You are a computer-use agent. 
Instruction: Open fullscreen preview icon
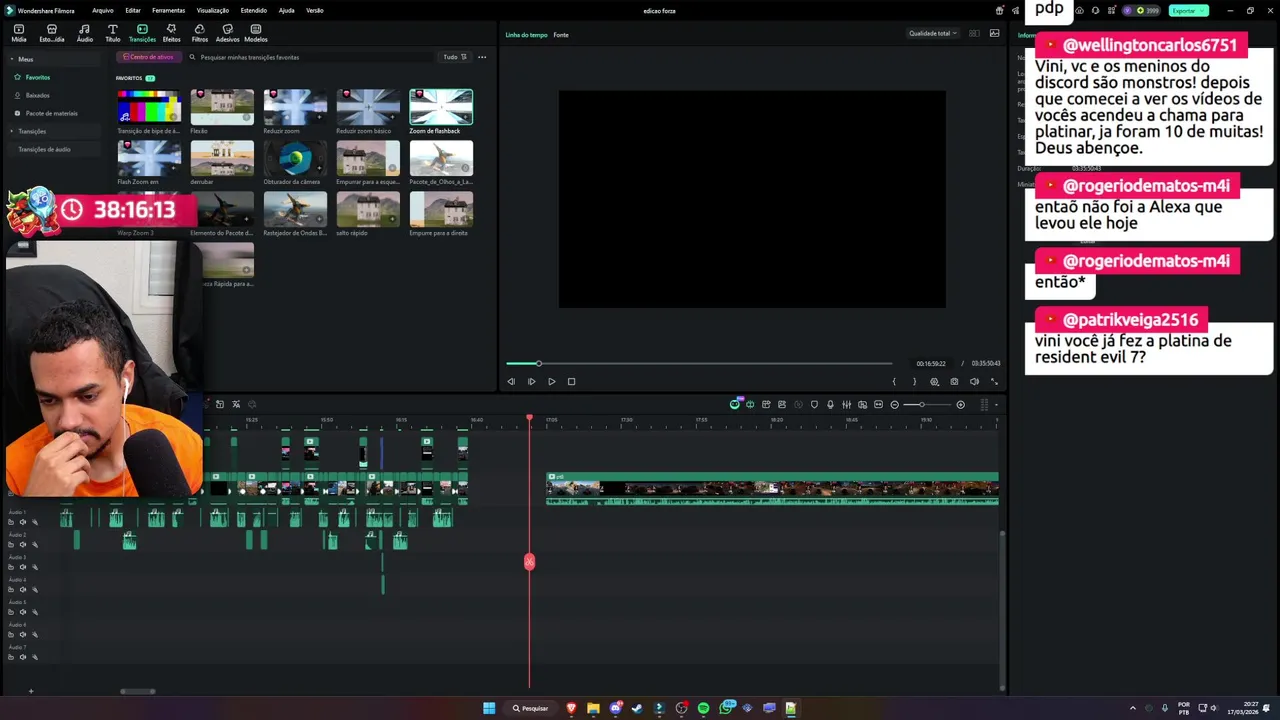[x=994, y=381]
